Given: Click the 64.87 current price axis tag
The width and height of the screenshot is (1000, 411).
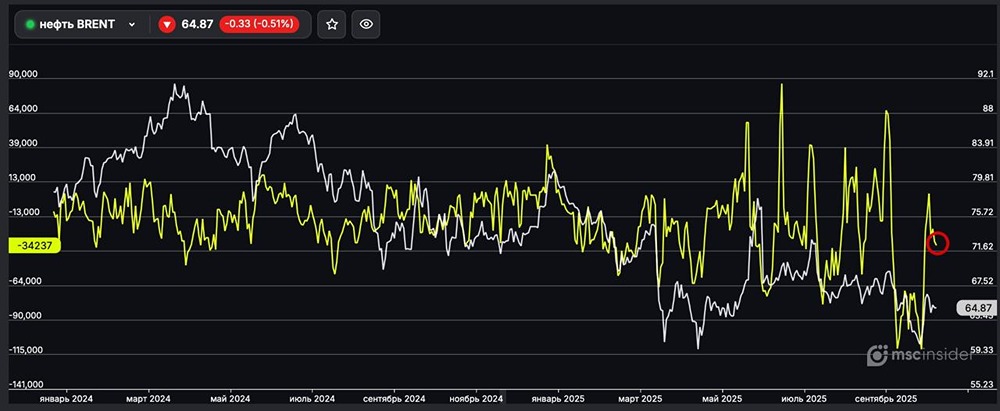Looking at the screenshot, I should [973, 308].
